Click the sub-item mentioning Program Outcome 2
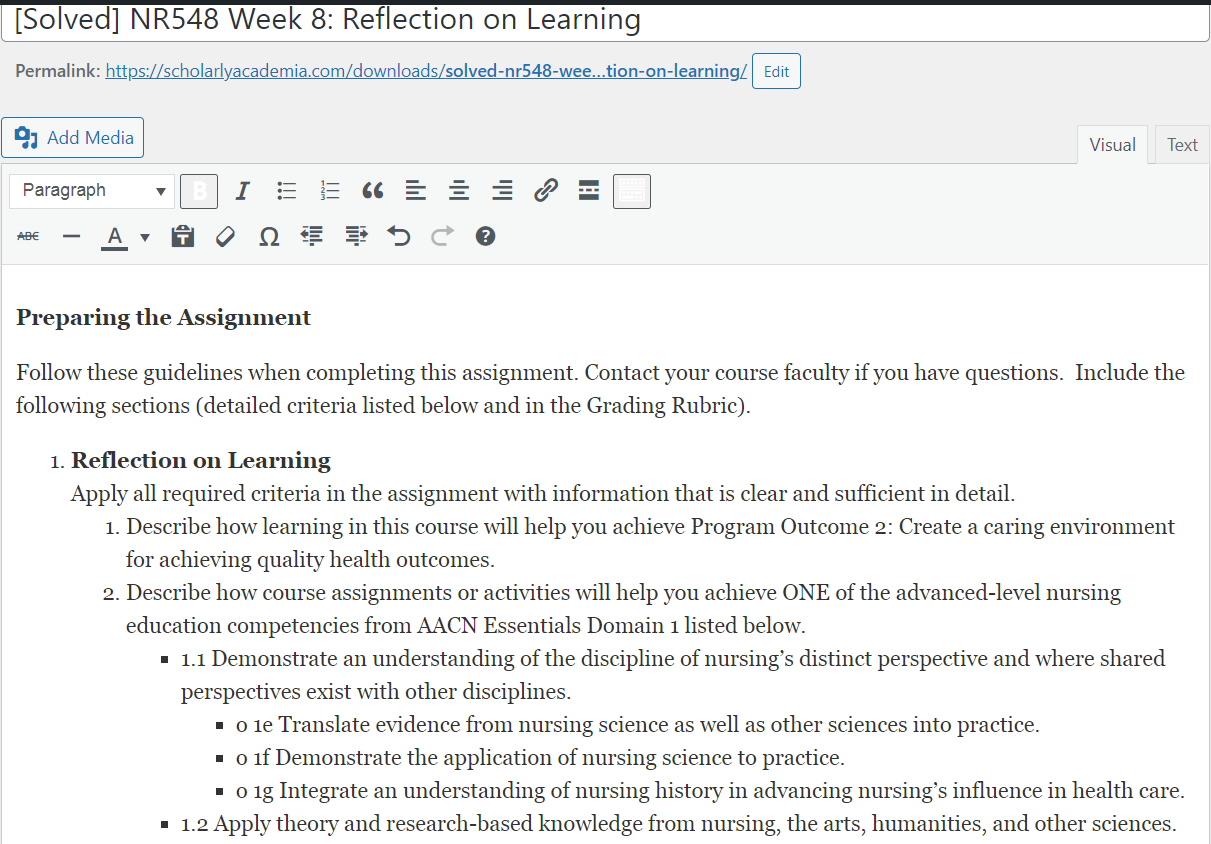Image resolution: width=1211 pixels, height=844 pixels. tap(650, 543)
